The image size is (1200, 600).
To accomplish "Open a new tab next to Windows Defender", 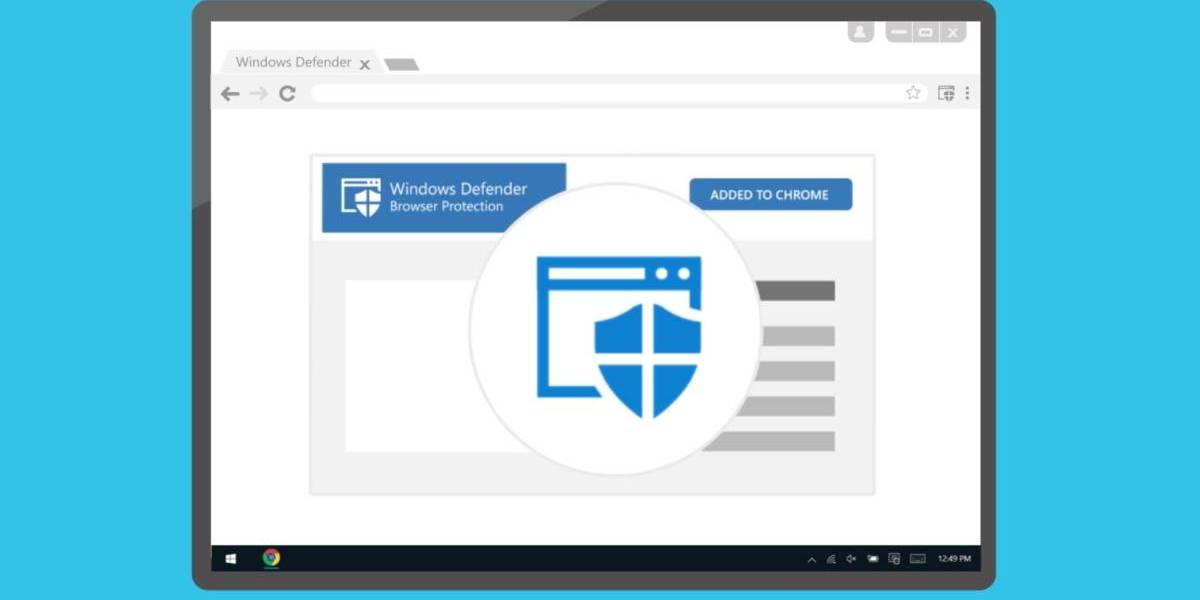I will pyautogui.click(x=402, y=65).
